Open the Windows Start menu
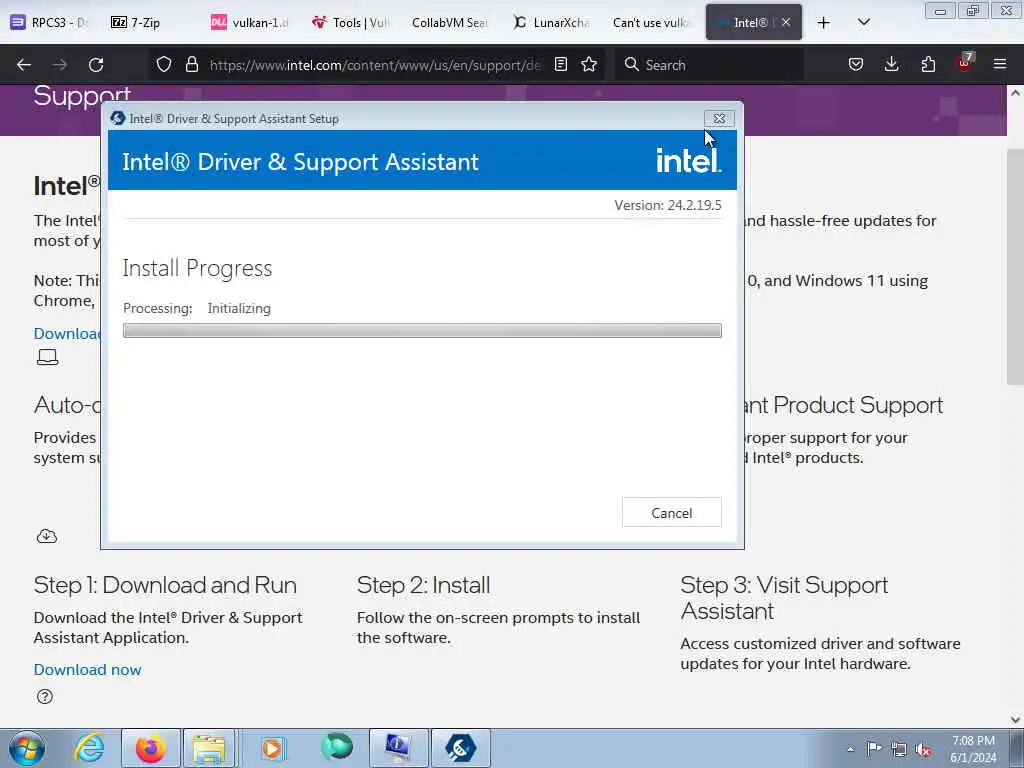The width and height of the screenshot is (1024, 768). pos(27,748)
